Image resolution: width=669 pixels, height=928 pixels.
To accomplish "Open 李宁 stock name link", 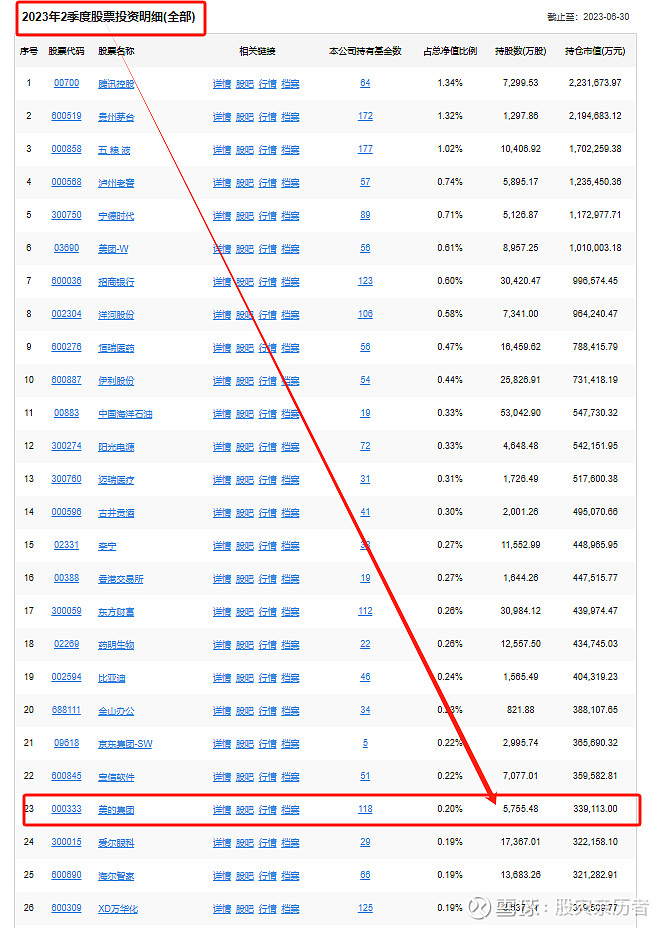I will 107,546.
